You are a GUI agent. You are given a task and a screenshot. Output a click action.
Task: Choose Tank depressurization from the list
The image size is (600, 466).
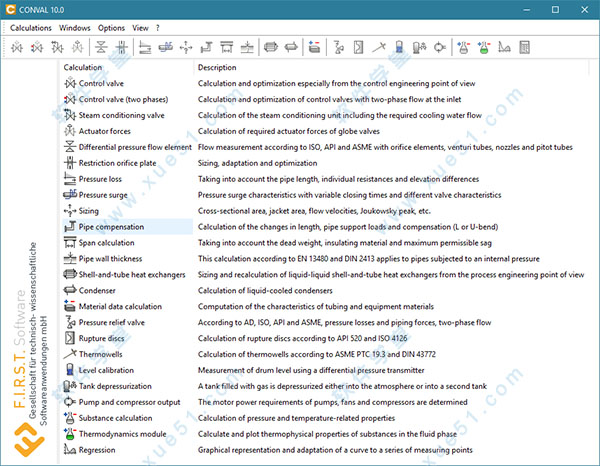click(116, 387)
